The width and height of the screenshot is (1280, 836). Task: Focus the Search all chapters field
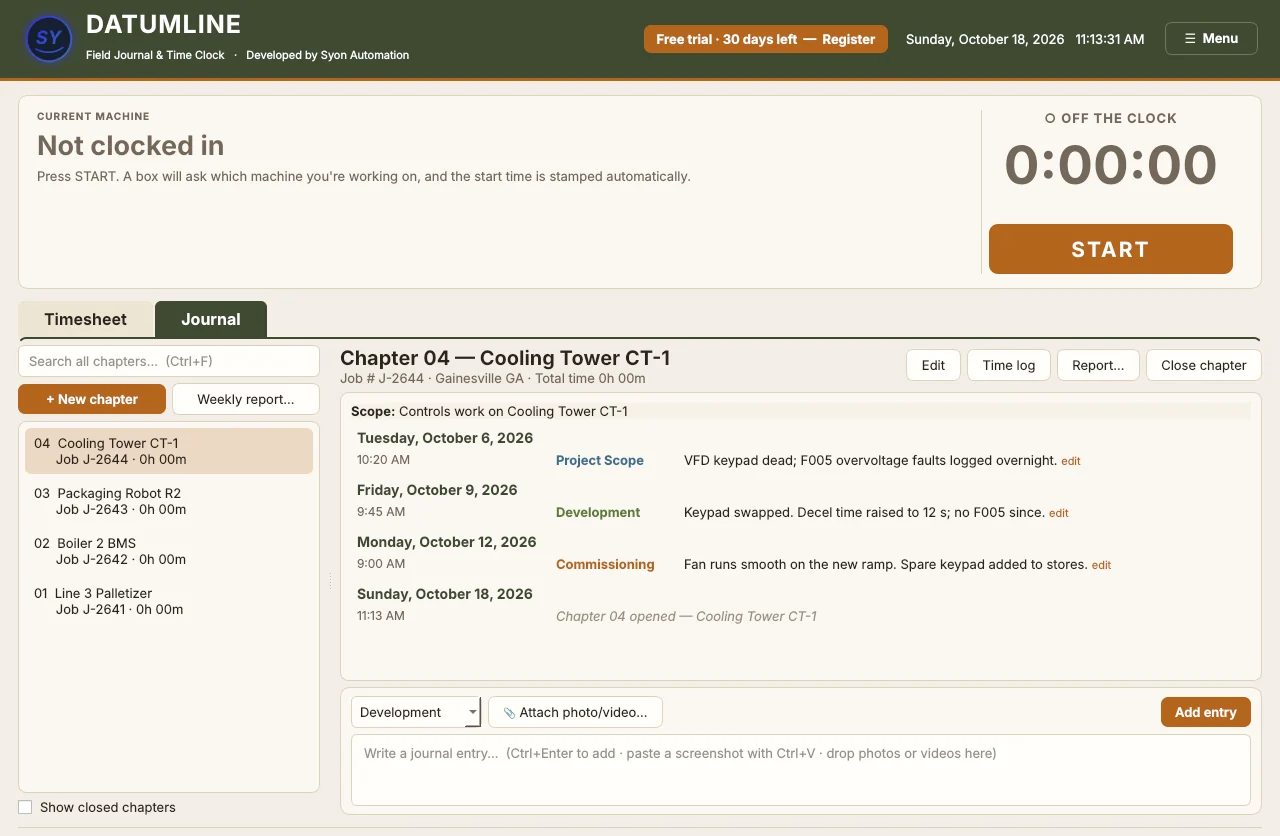coord(169,361)
